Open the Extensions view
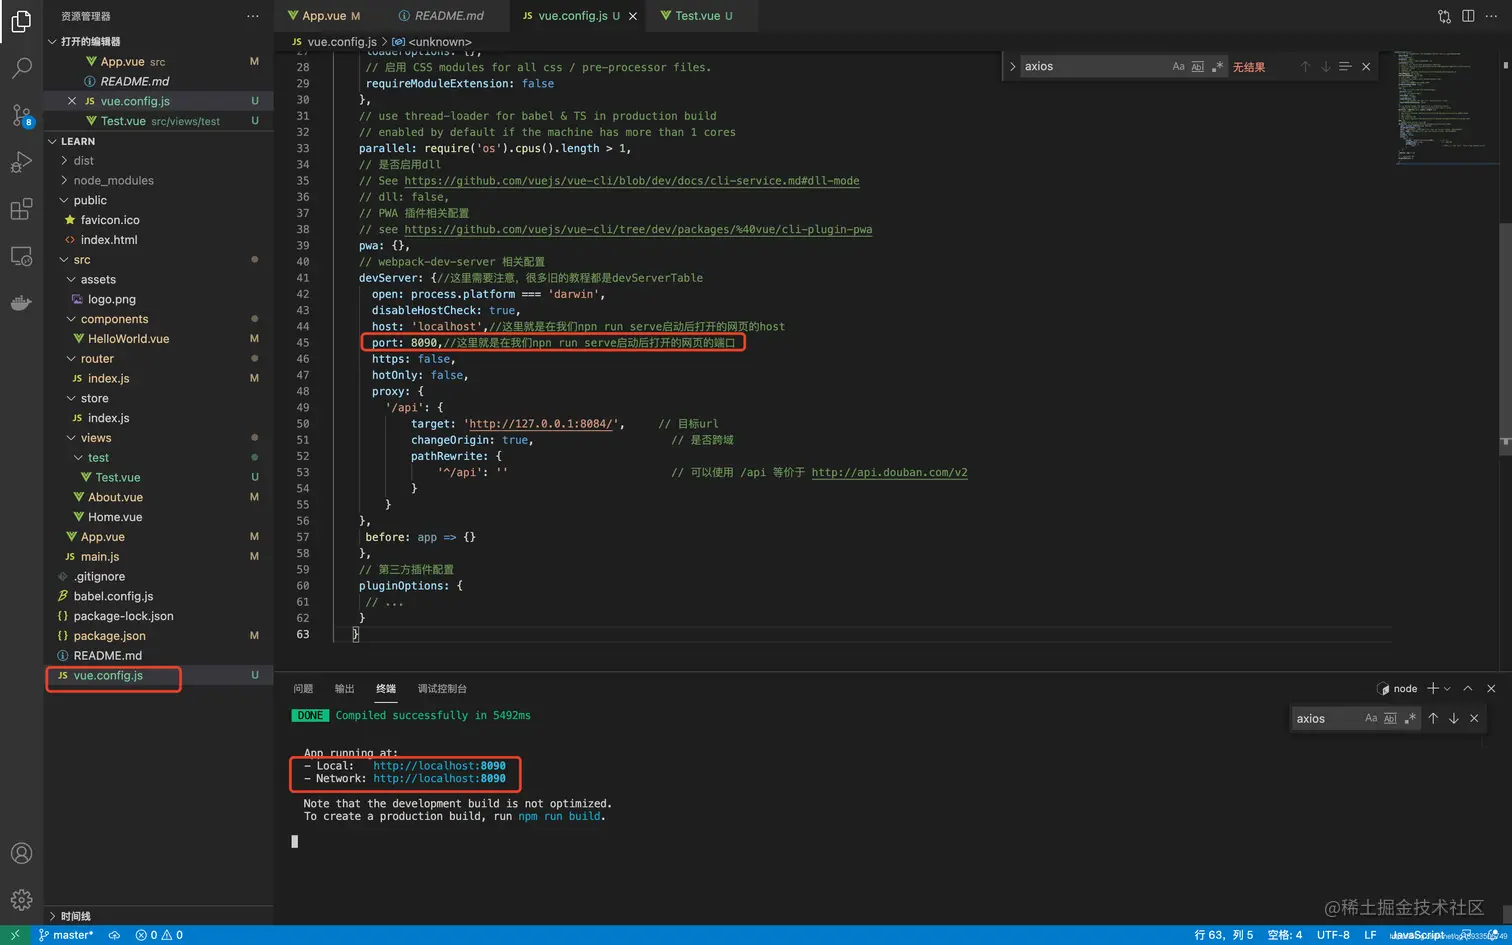Viewport: 1512px width, 945px height. [21, 209]
